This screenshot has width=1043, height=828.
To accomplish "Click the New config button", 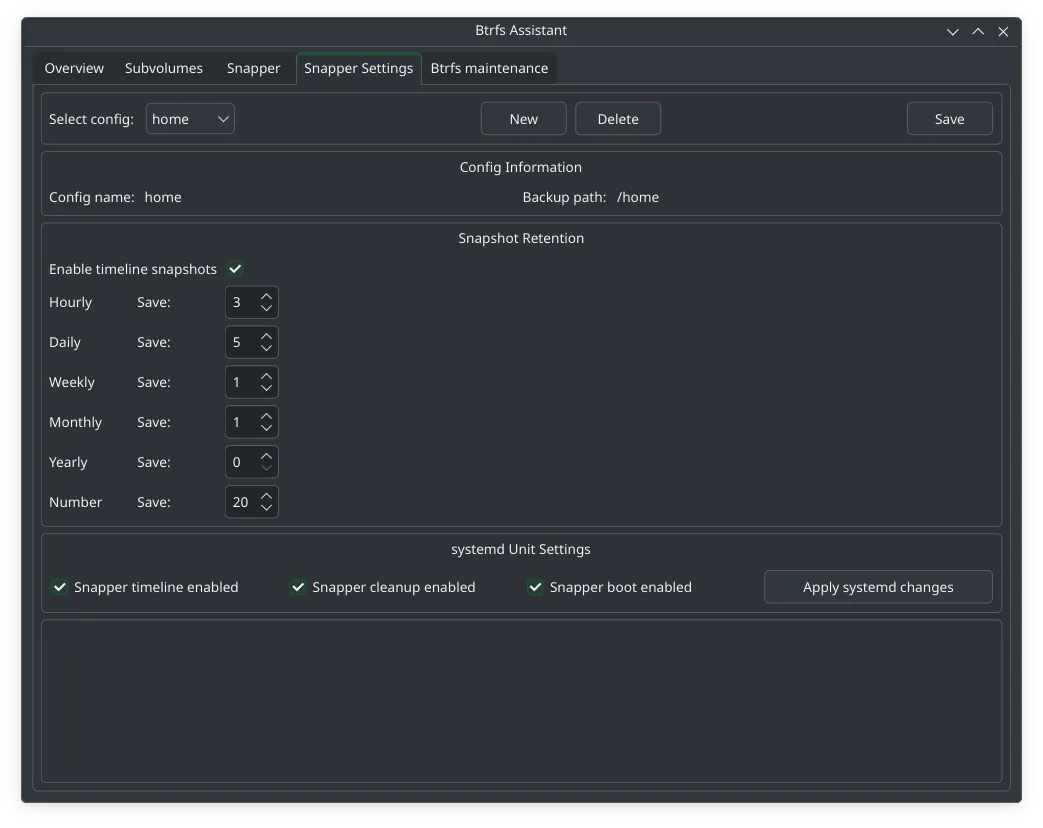I will tap(523, 119).
